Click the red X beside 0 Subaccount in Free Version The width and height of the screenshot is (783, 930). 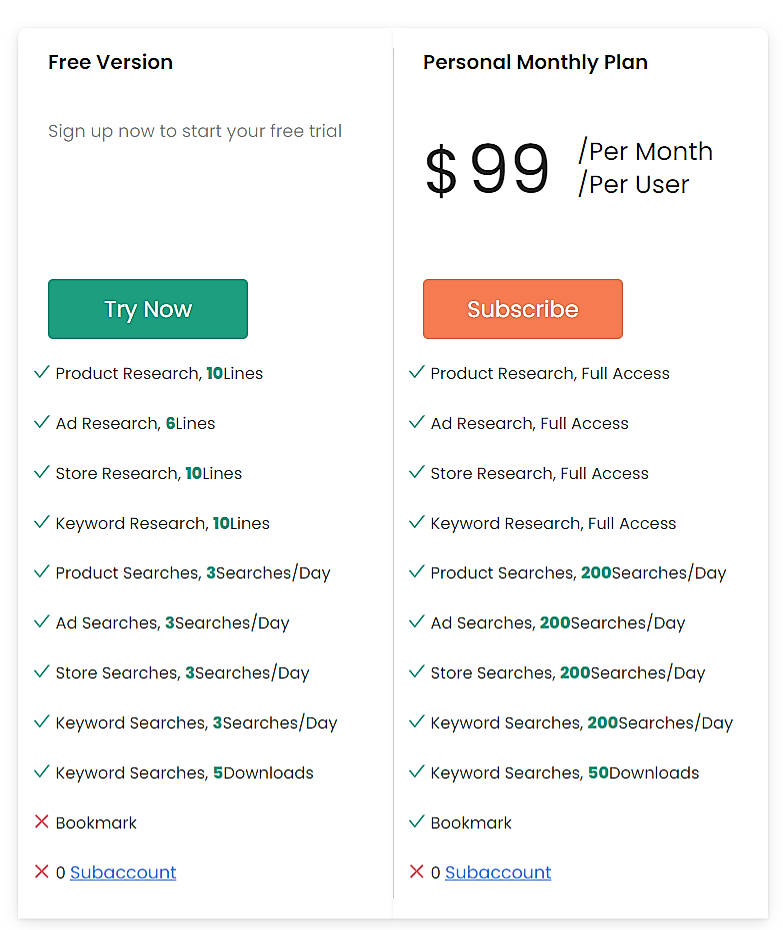[x=41, y=871]
